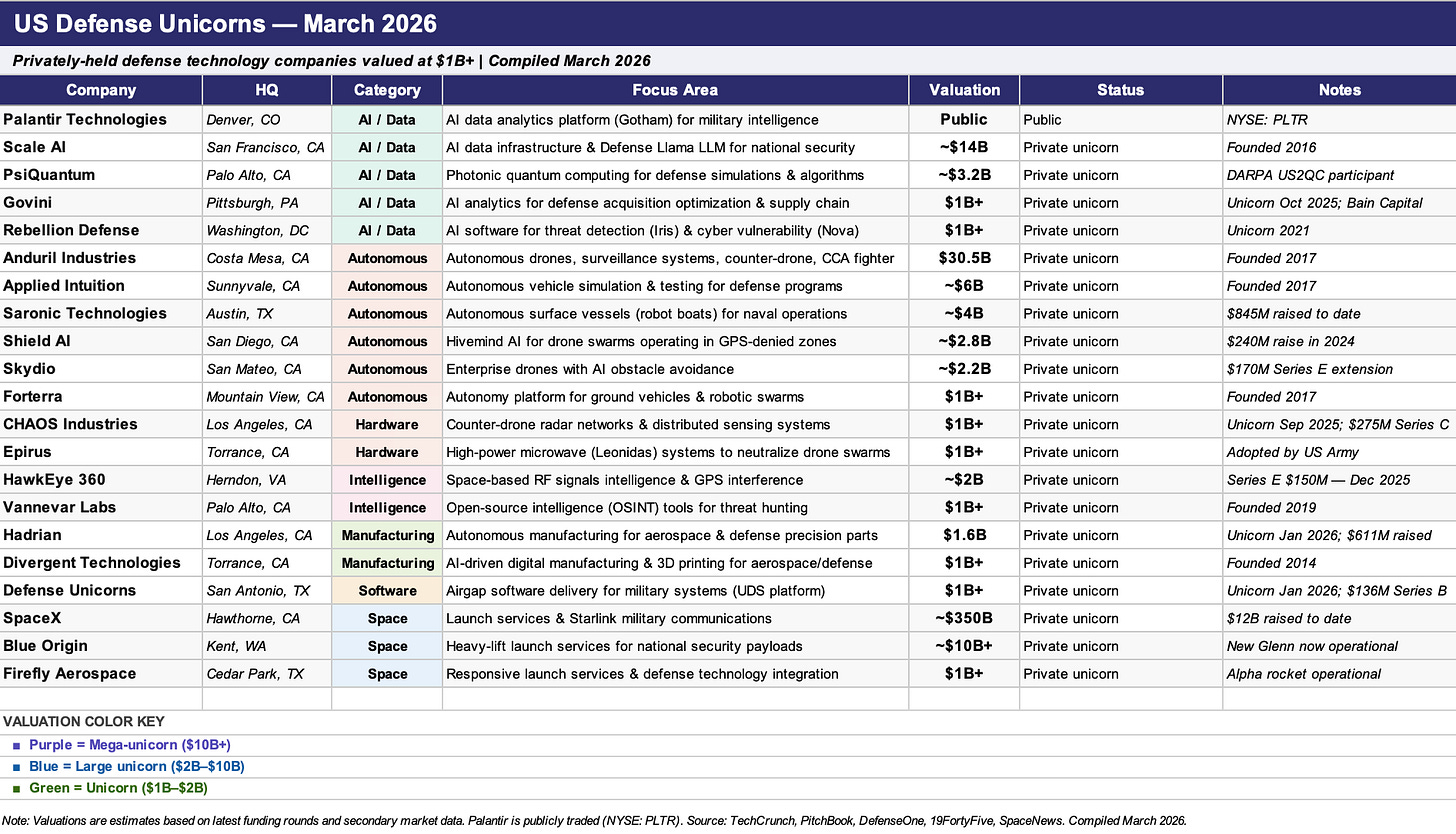This screenshot has width=1456, height=834.
Task: Select the Cedar Park, TX headquarters cell
Action: [267, 673]
